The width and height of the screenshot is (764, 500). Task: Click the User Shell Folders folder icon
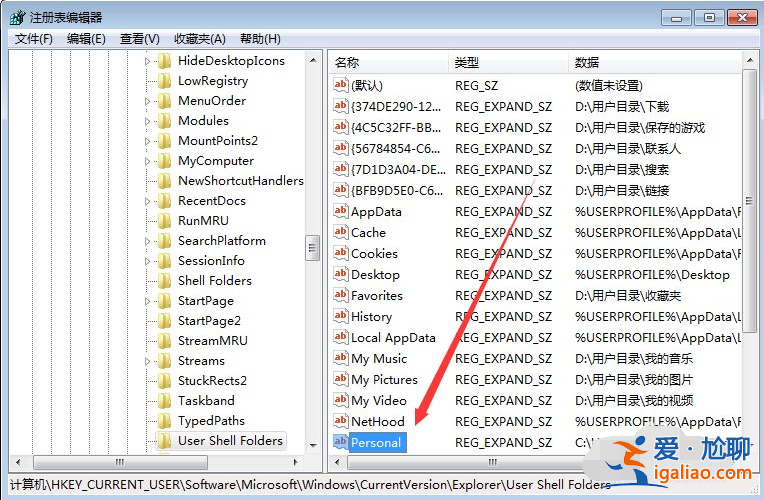(x=165, y=441)
